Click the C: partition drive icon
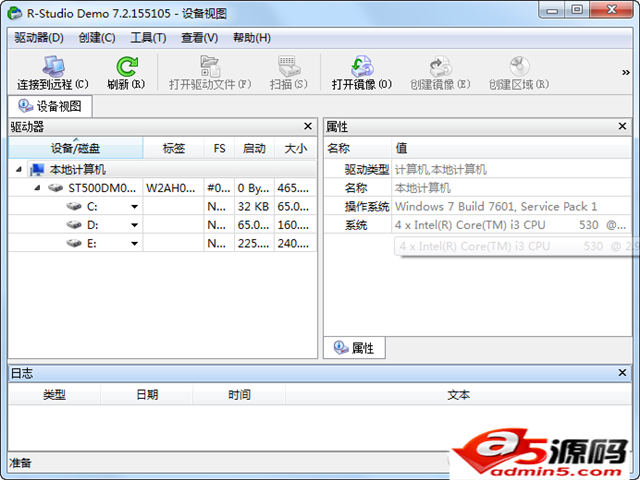640x480 pixels. tap(74, 206)
